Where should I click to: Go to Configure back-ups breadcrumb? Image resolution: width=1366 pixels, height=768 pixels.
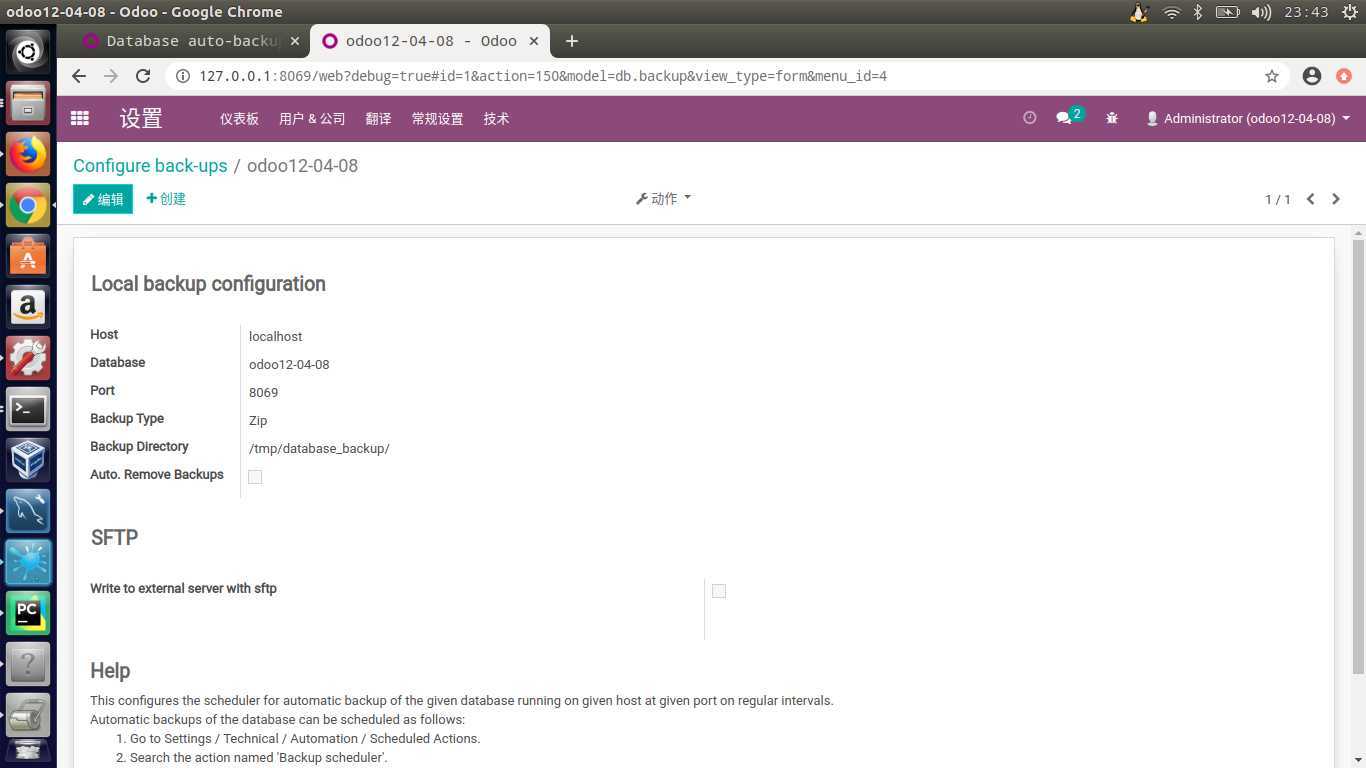pyautogui.click(x=150, y=166)
